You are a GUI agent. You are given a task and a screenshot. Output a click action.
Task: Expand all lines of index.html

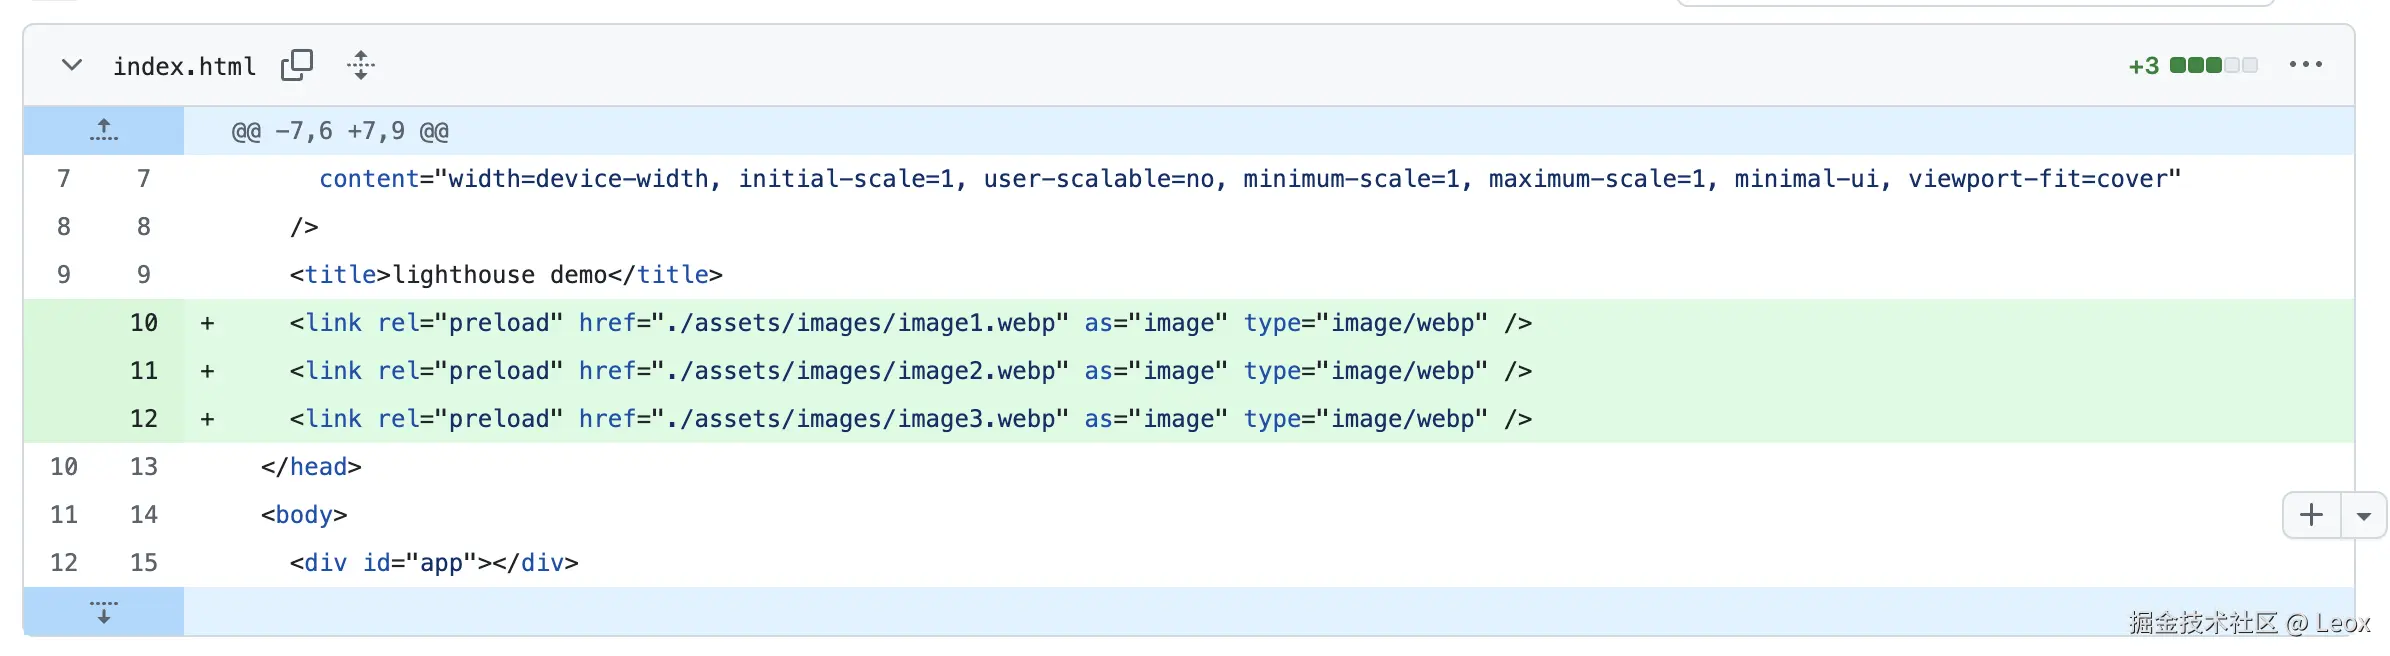click(x=361, y=66)
